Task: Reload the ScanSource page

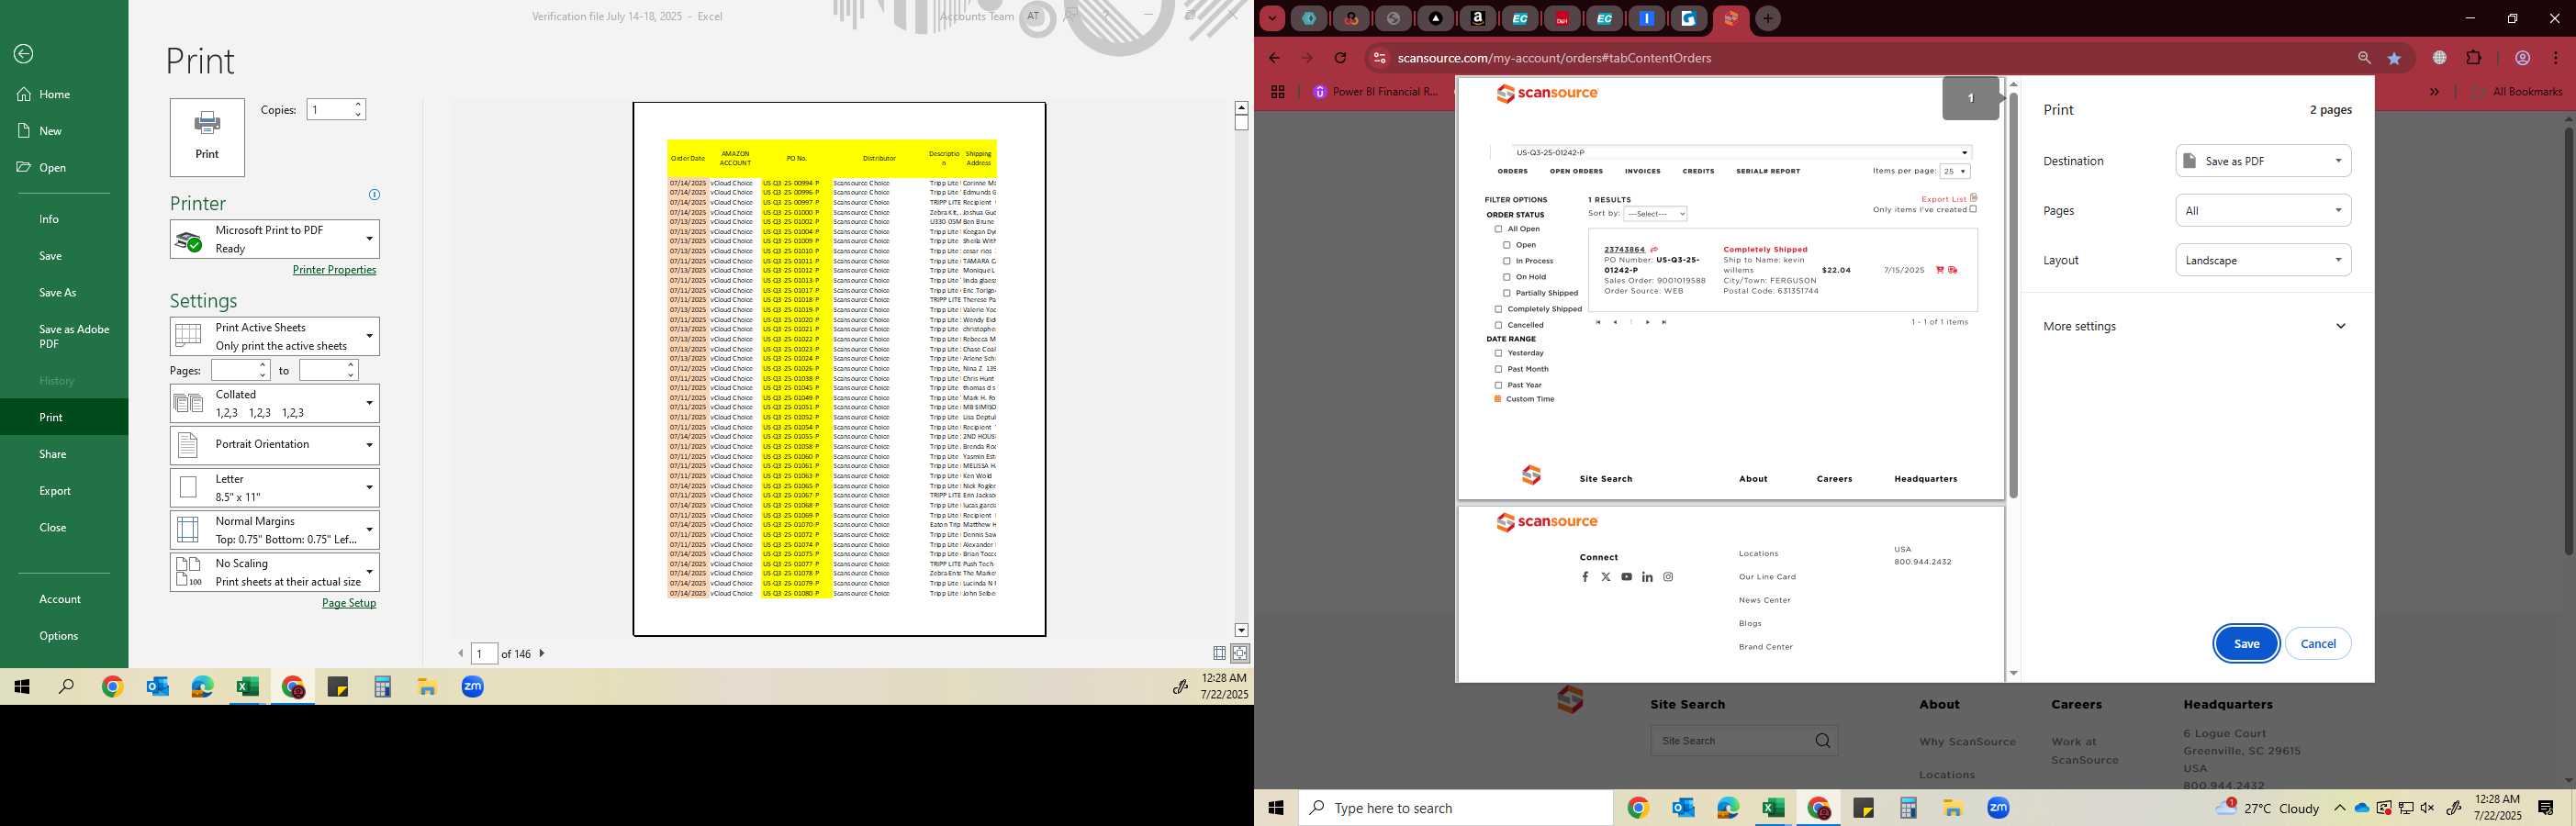Action: click(1340, 58)
